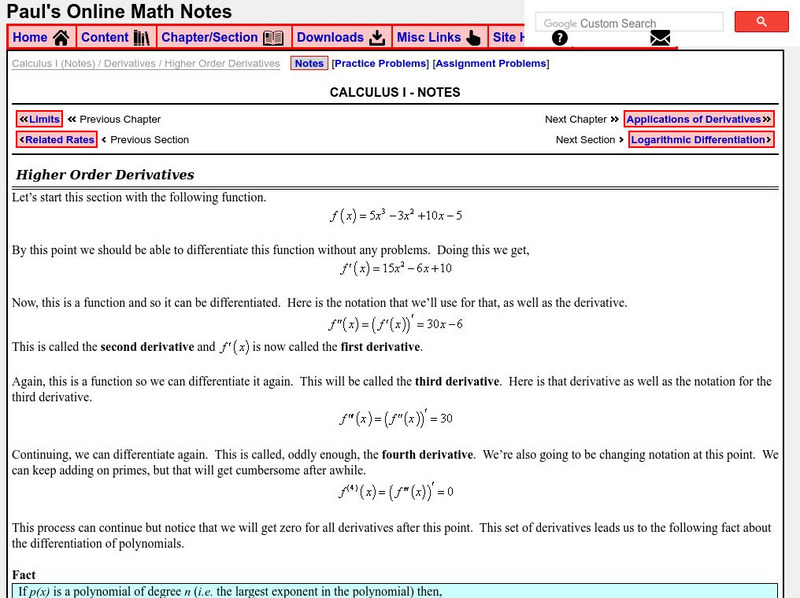The width and height of the screenshot is (800, 598).
Task: Select the Notes tab
Action: pyautogui.click(x=309, y=63)
